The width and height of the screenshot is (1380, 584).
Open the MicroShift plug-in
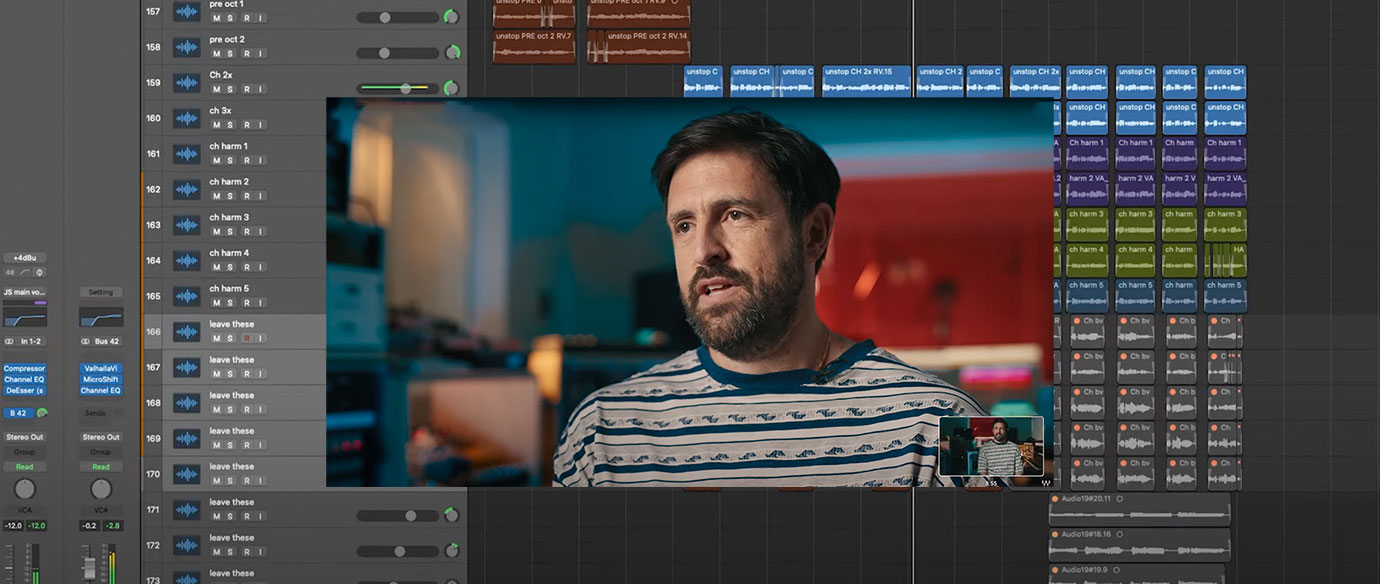[x=101, y=380]
